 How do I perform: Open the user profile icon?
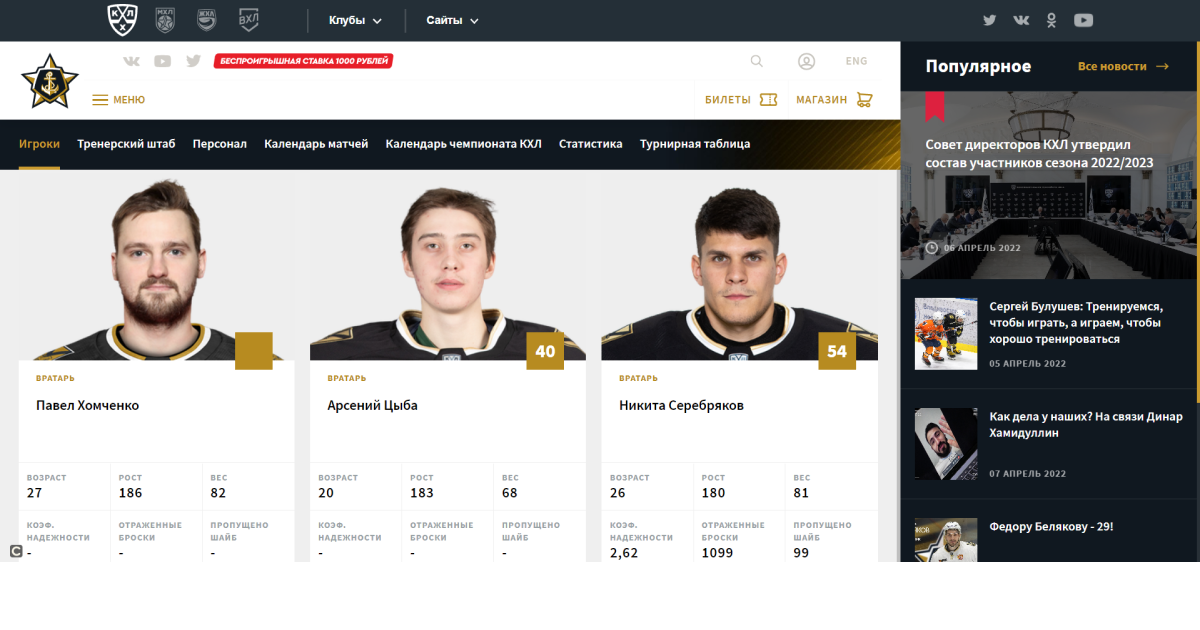[806, 61]
